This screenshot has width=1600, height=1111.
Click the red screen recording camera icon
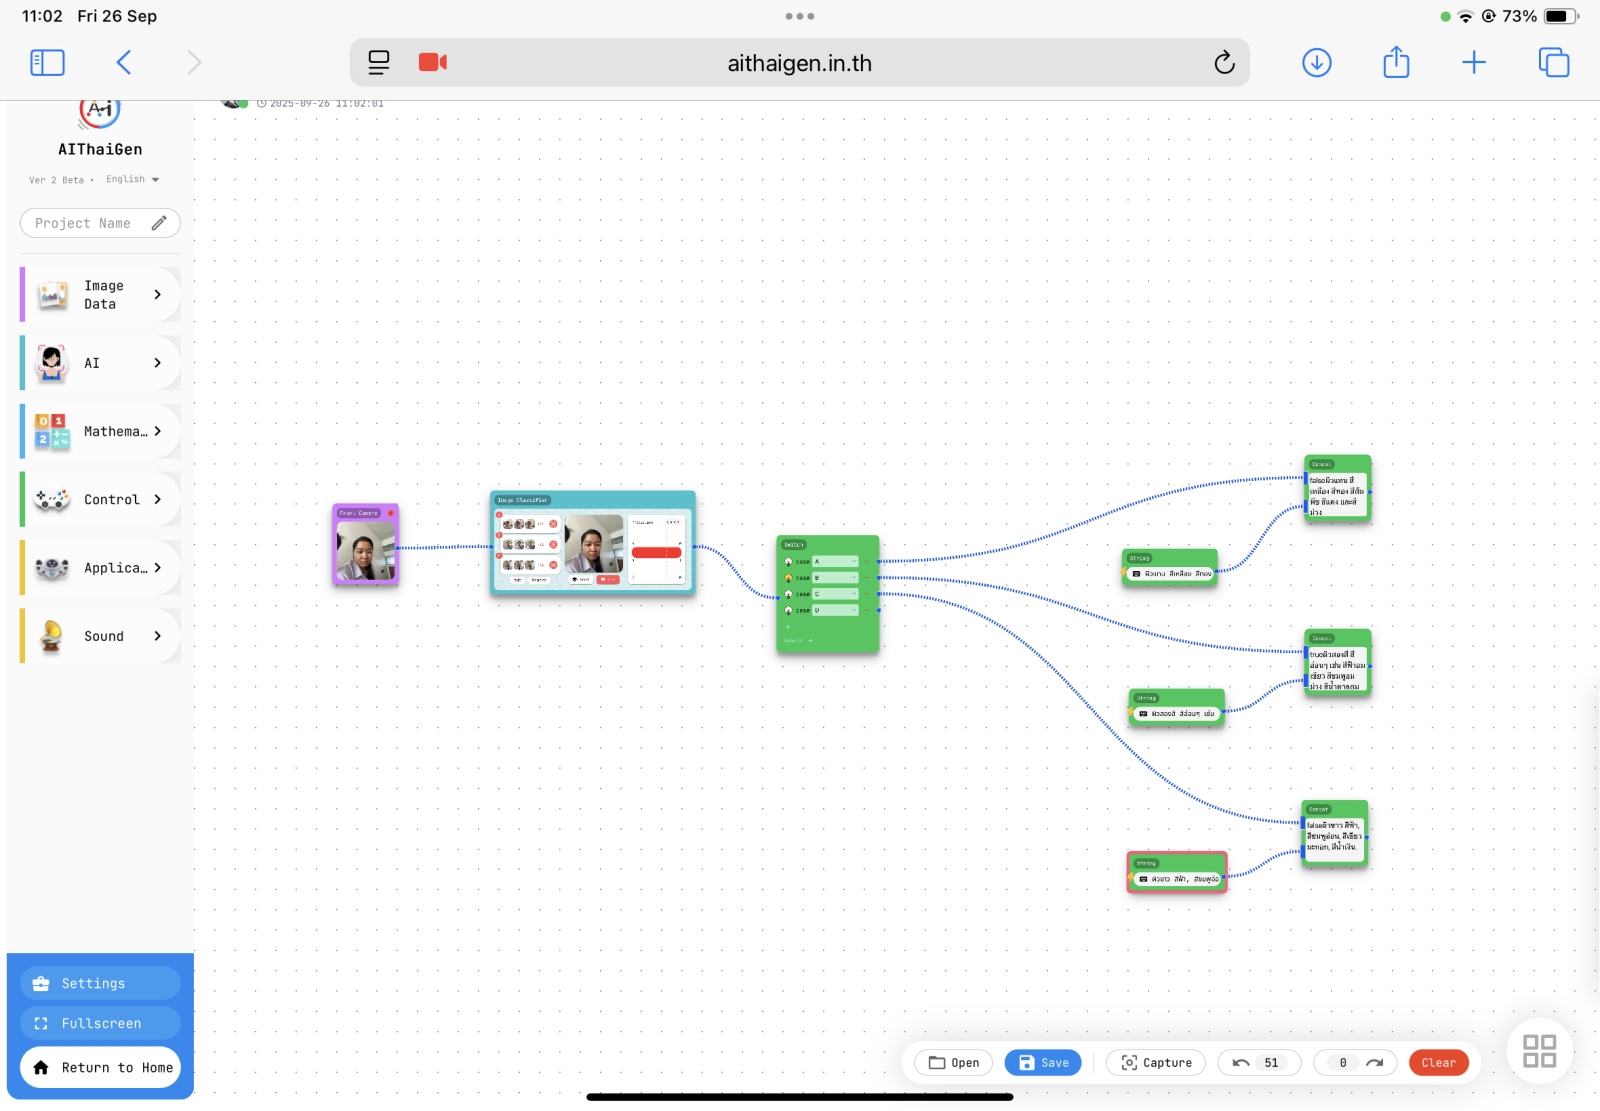click(432, 63)
